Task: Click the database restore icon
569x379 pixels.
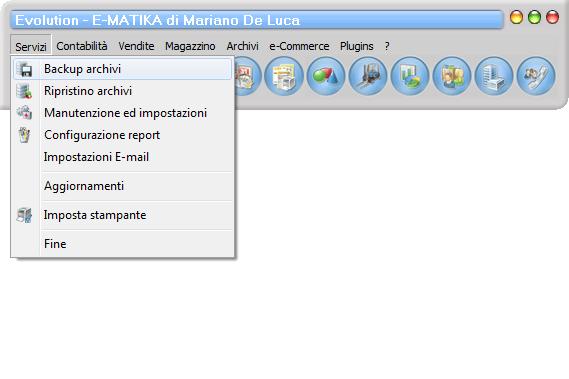Action: coord(24,91)
